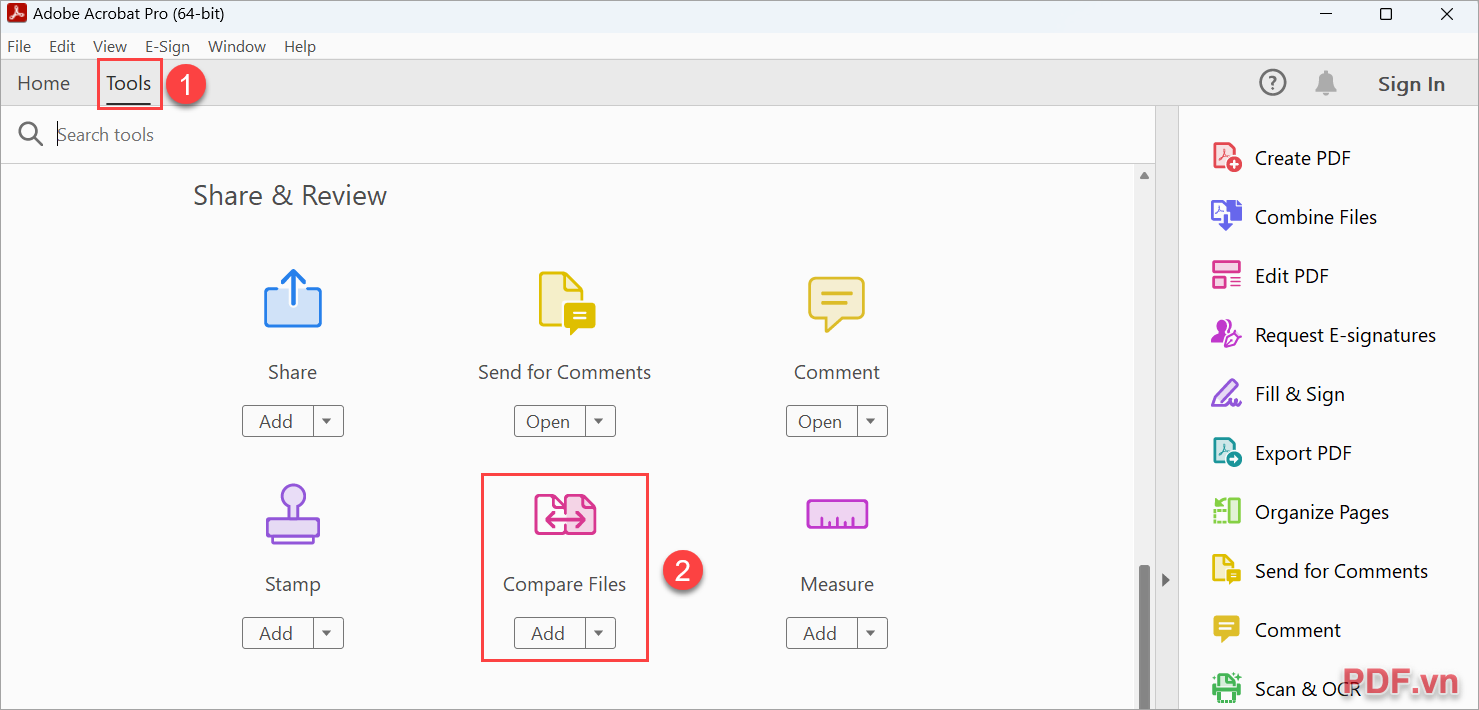
Task: Click the Compare Files tool icon
Action: pos(565,514)
